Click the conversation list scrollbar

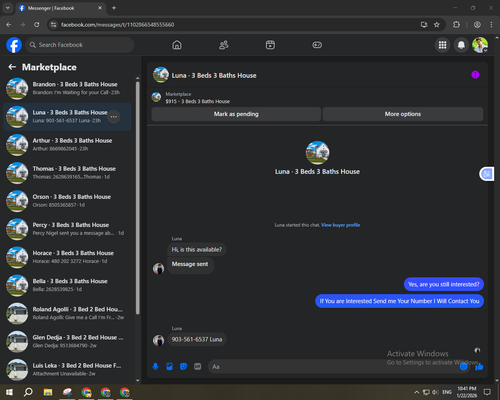(x=138, y=197)
